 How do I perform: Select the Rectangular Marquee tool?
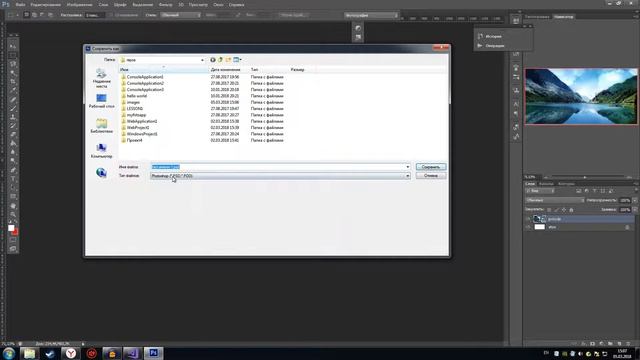13,55
